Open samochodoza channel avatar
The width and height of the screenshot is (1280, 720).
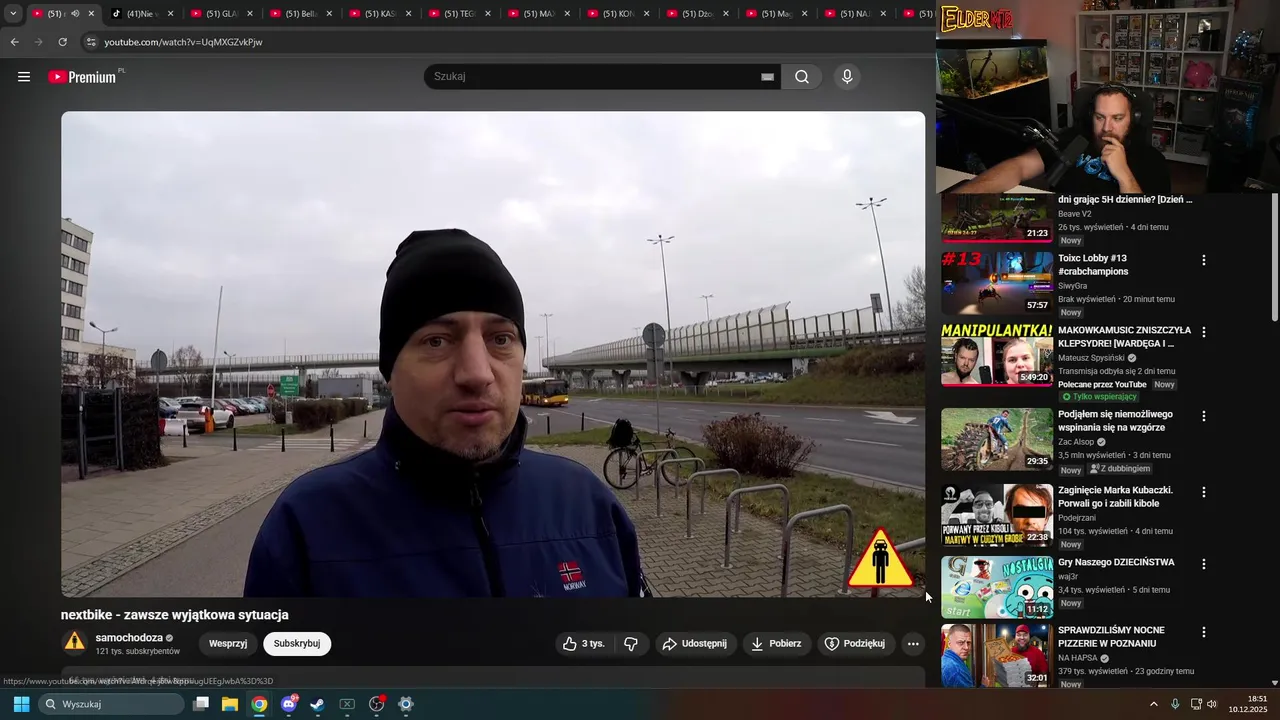pos(74,643)
